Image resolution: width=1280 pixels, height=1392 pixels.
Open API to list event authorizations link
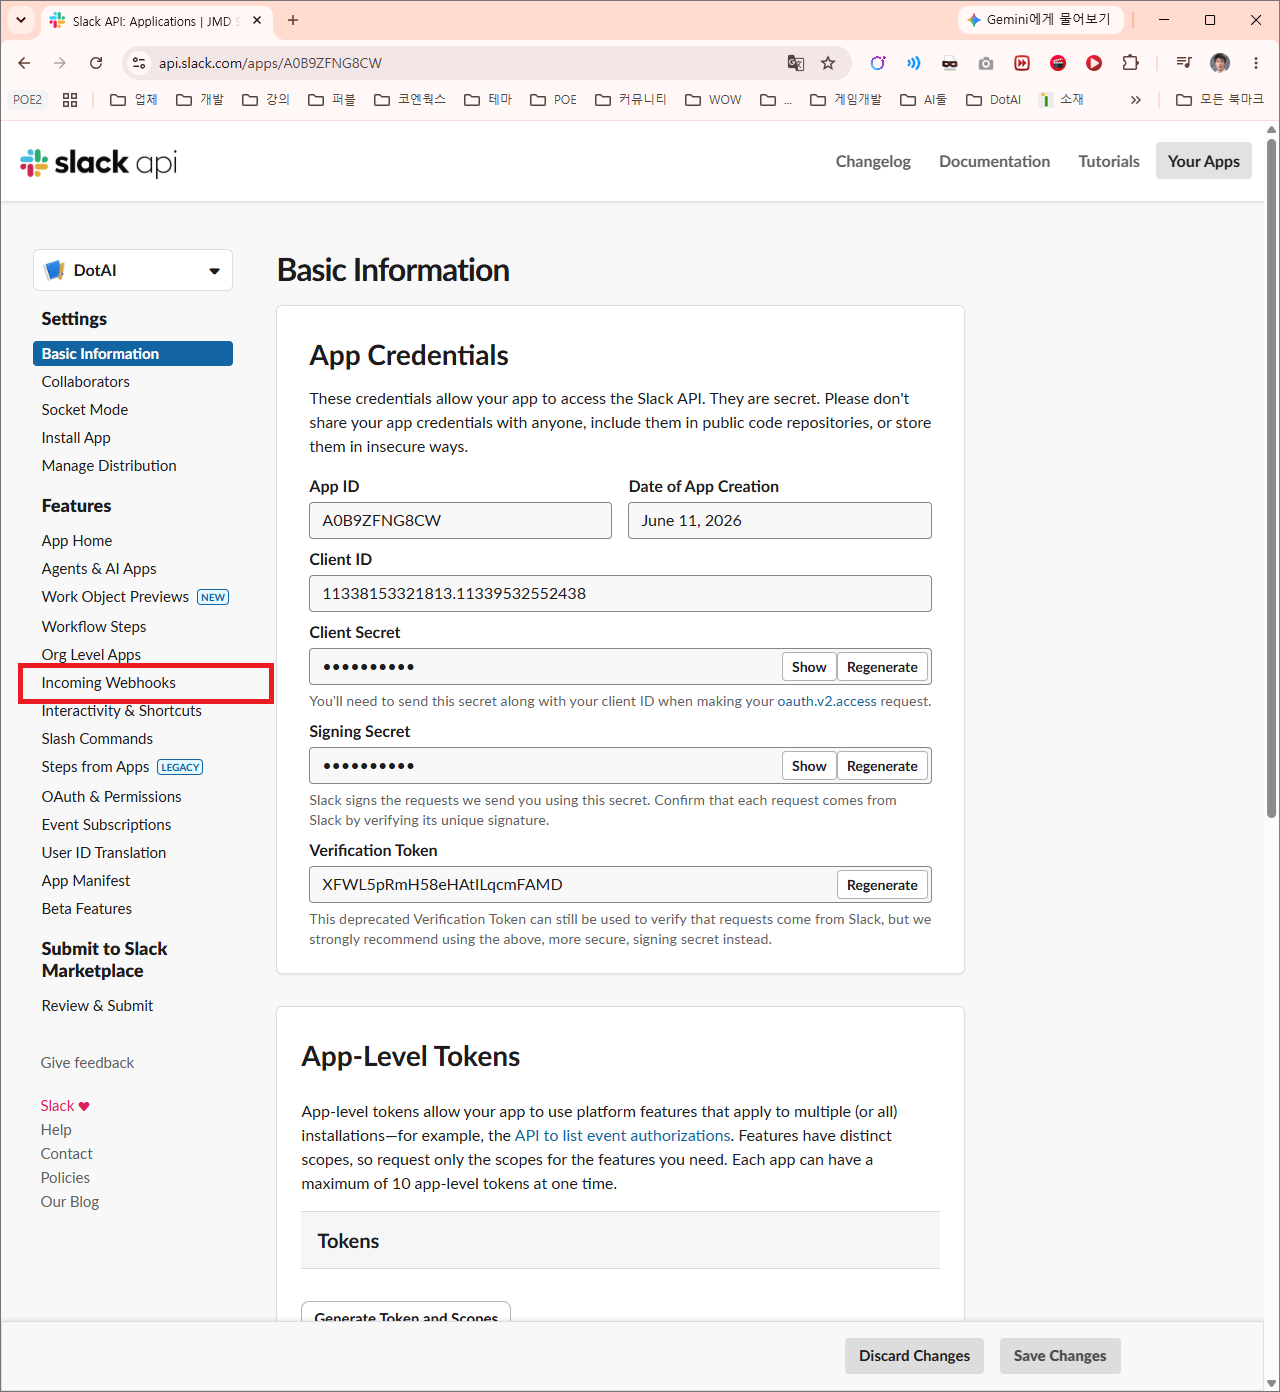[622, 1136]
